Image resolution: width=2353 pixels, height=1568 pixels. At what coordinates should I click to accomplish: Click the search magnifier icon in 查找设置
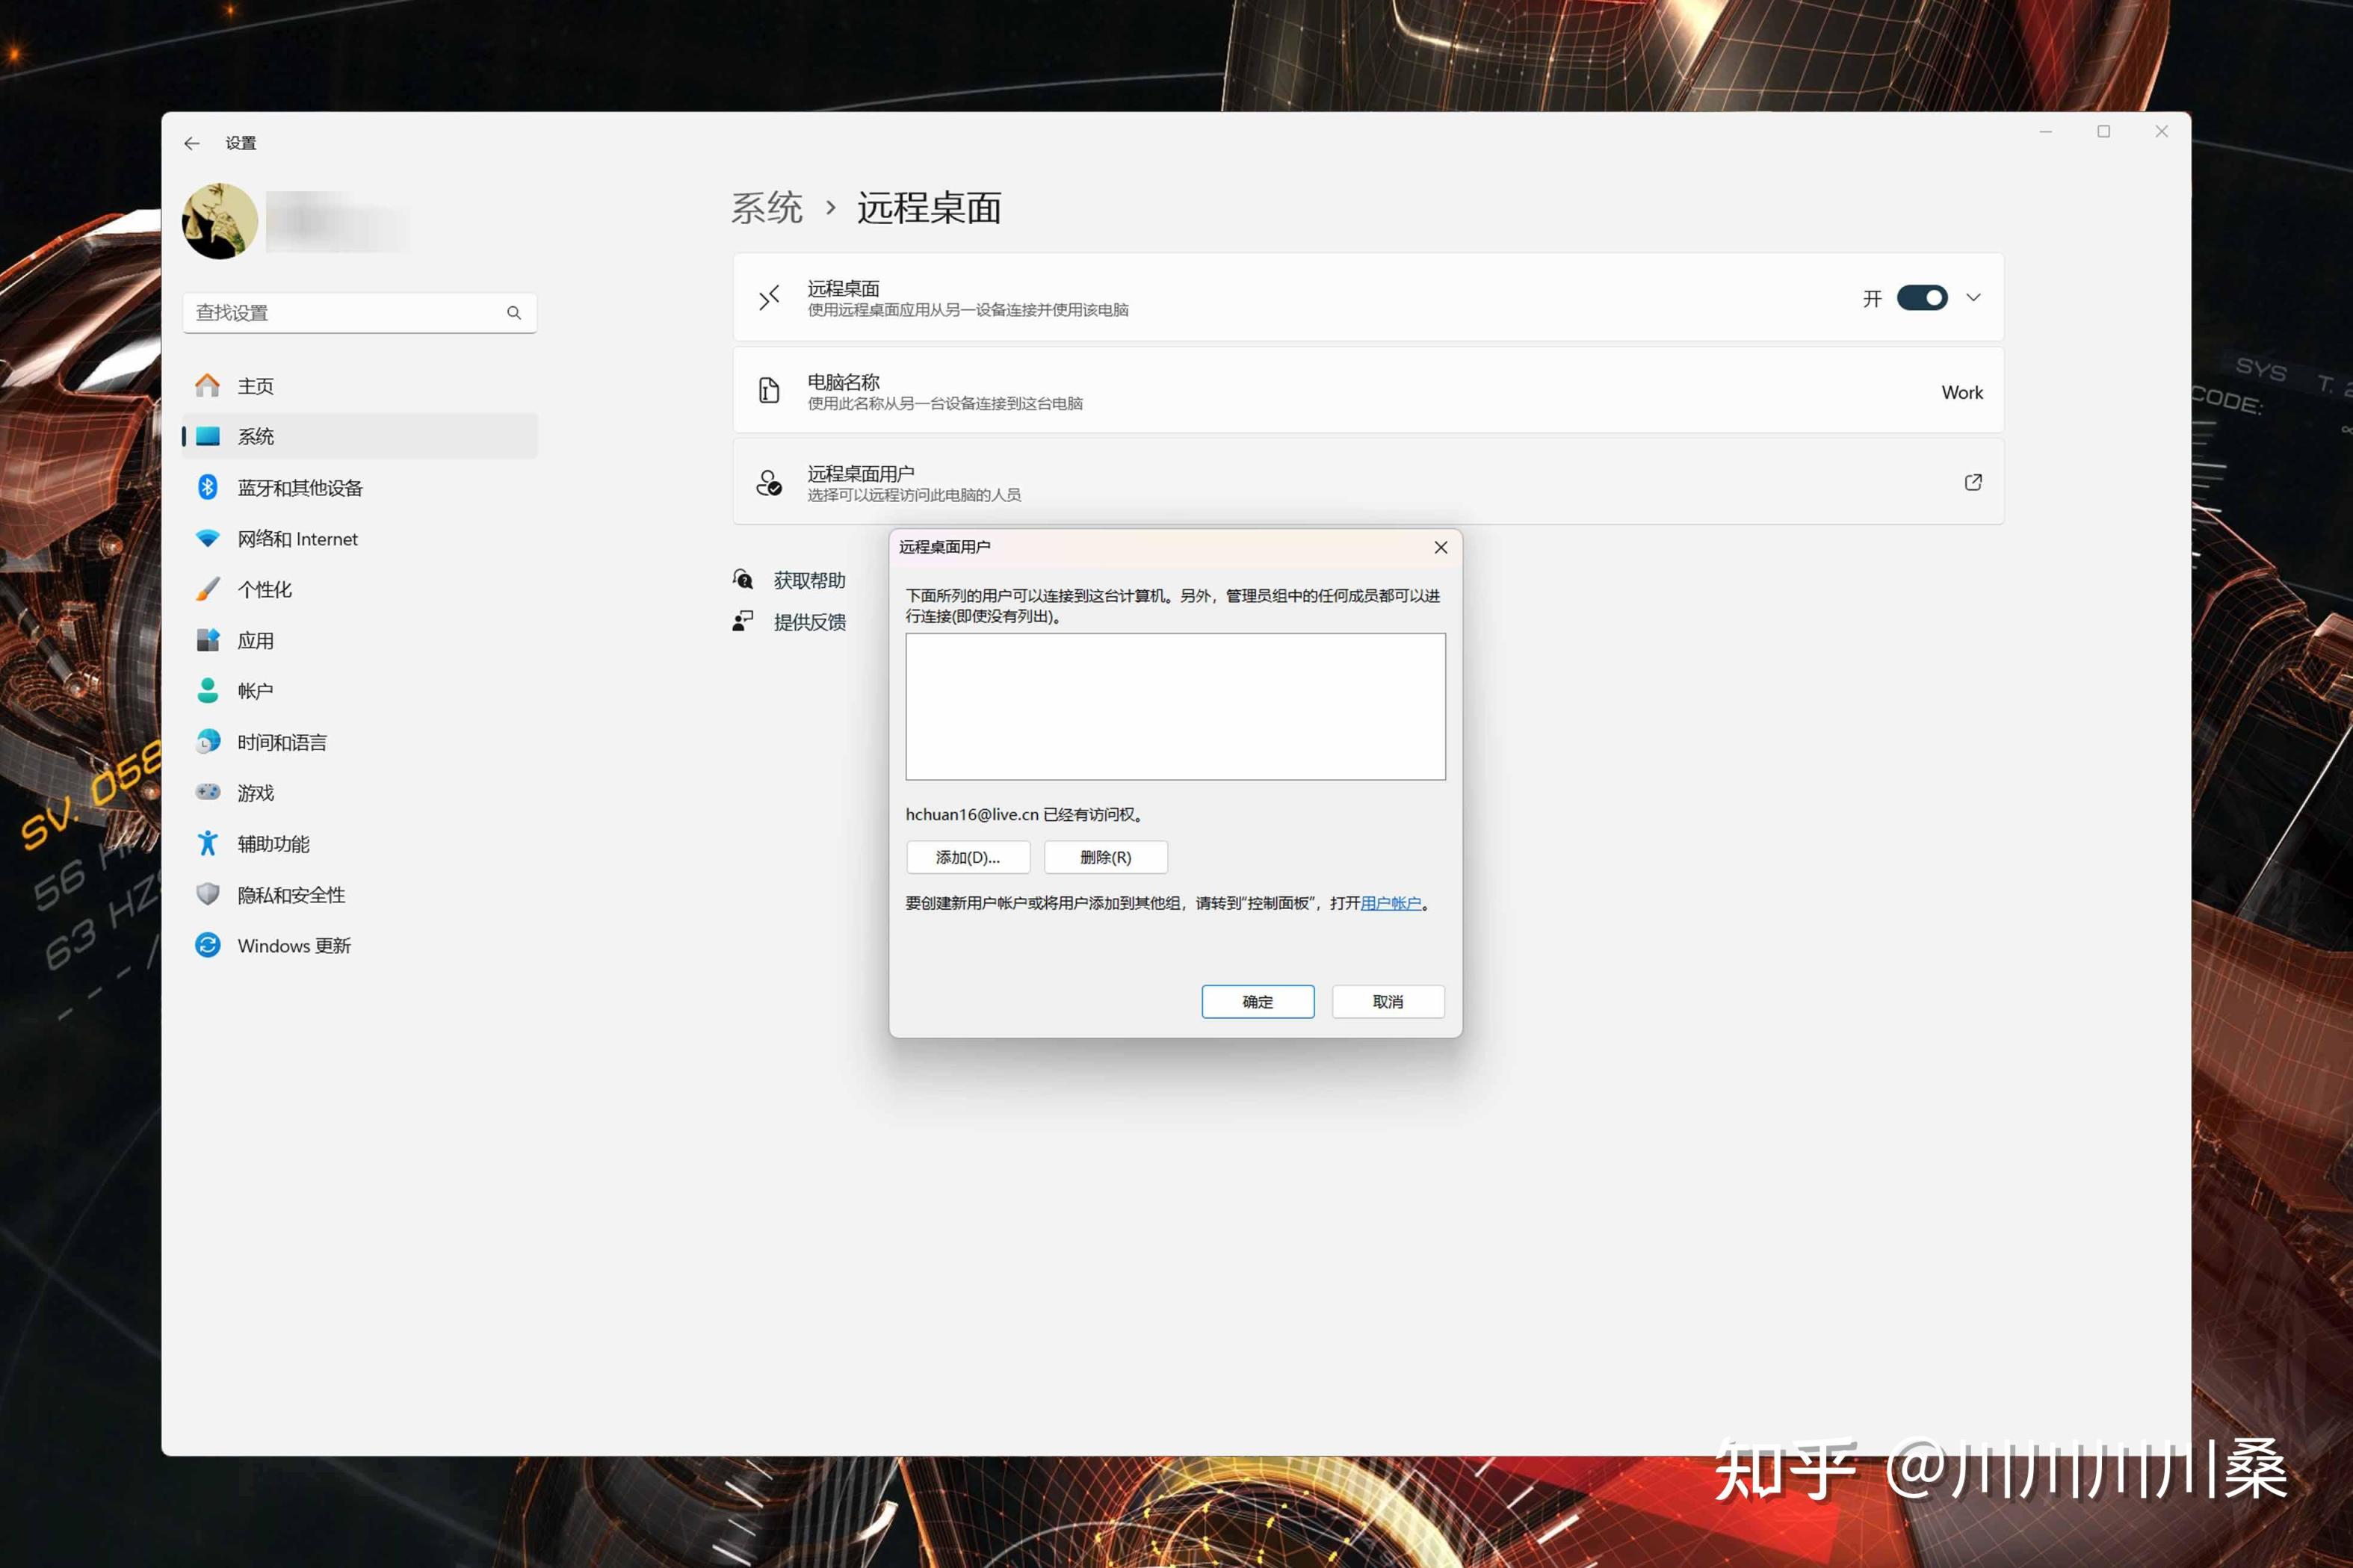pyautogui.click(x=513, y=313)
